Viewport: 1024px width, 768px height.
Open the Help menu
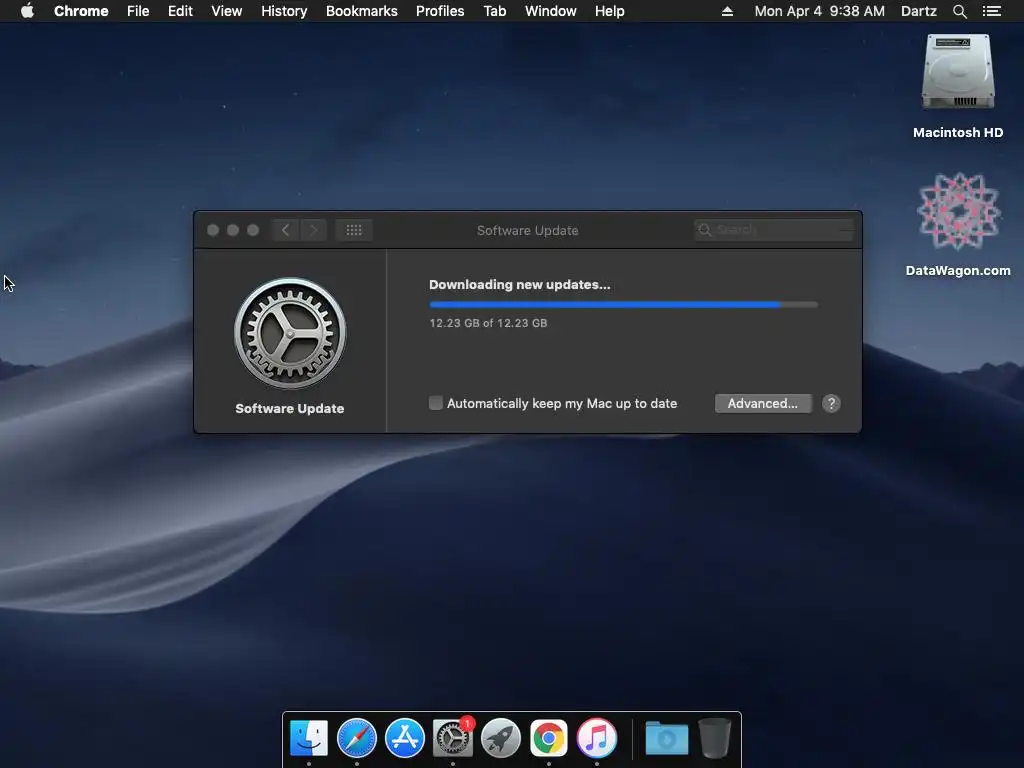(609, 11)
